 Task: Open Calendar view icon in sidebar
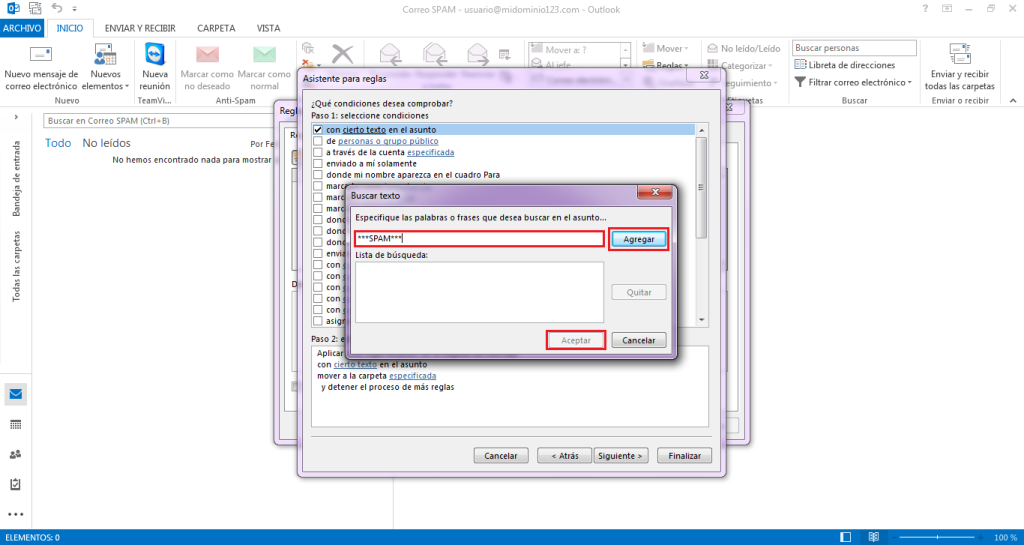pos(16,425)
